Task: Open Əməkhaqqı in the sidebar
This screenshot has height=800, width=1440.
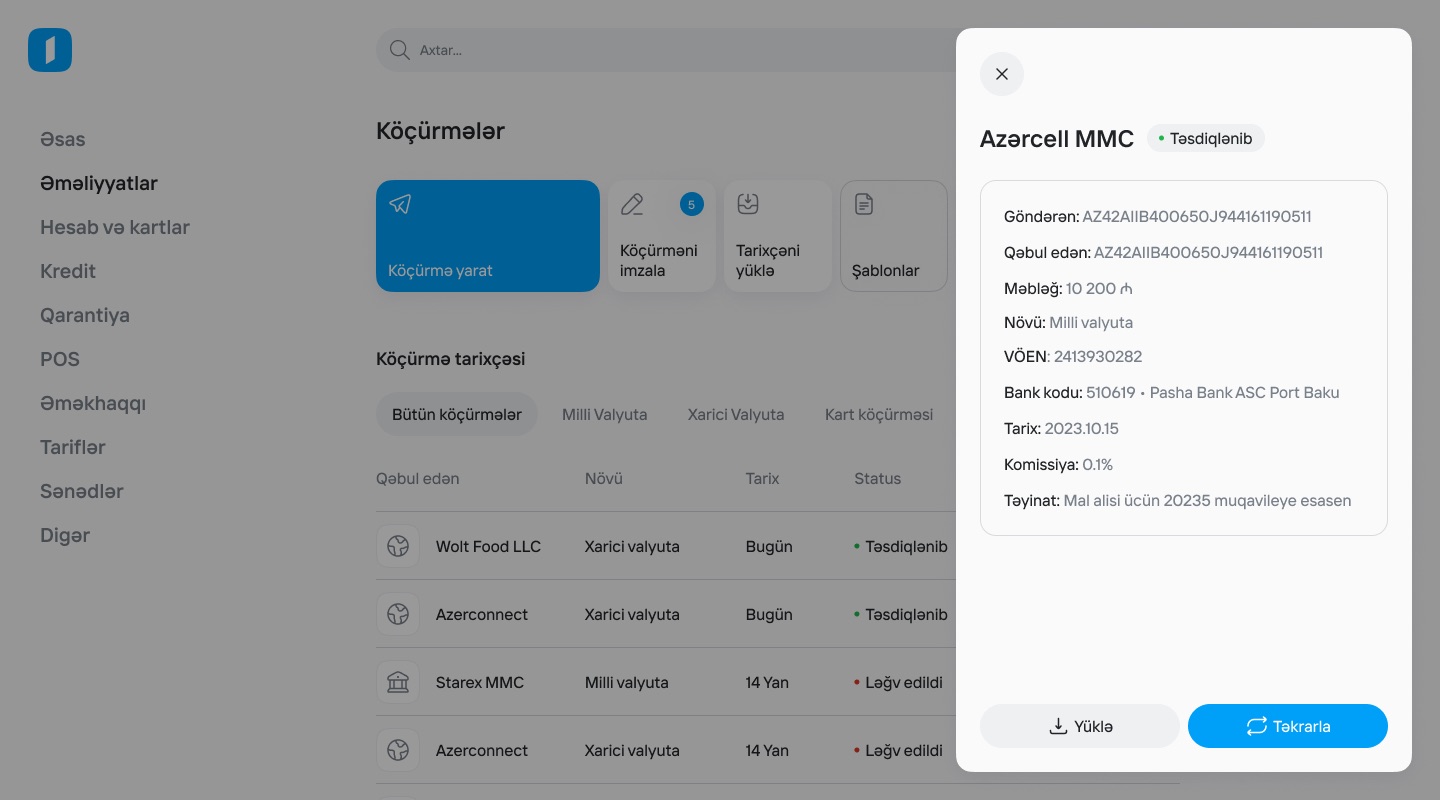Action: click(93, 403)
